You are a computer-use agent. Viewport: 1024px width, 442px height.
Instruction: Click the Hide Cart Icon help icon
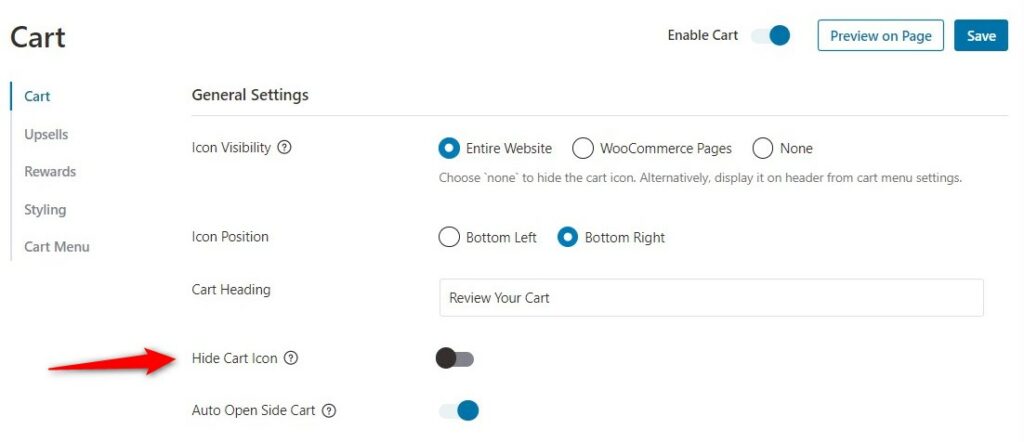point(291,358)
